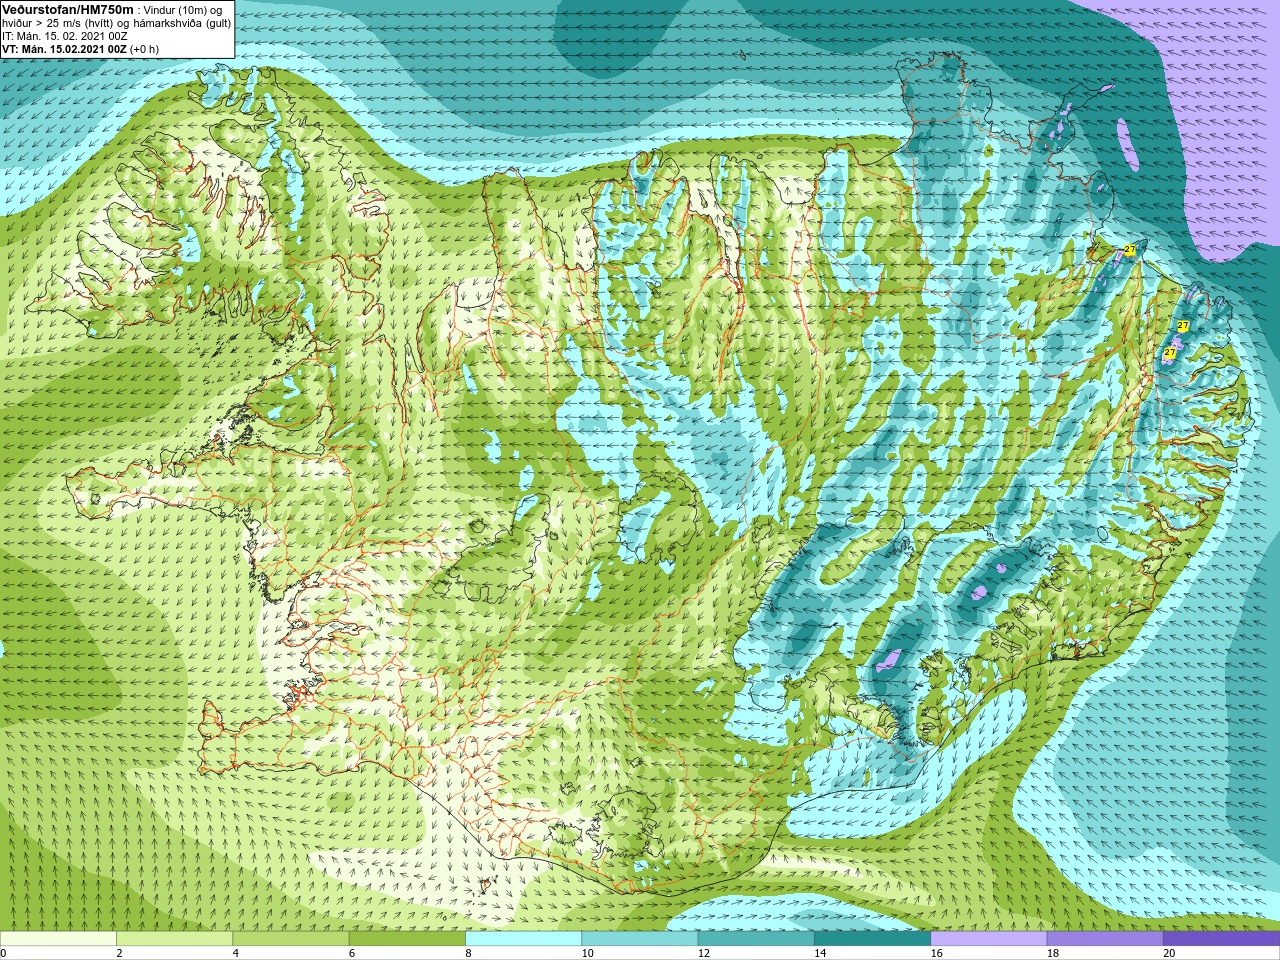Click the scale number 10 under the legend

[587, 953]
